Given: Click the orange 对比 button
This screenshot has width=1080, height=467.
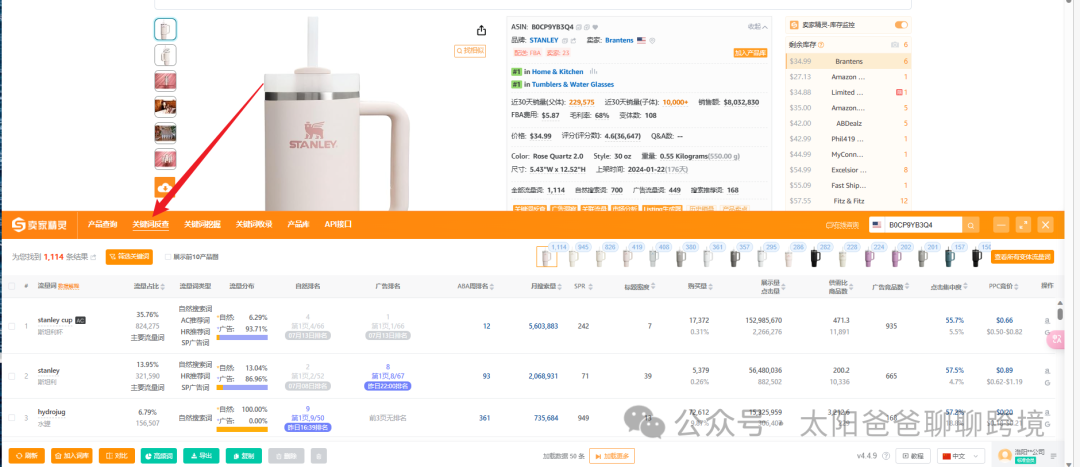Looking at the screenshot, I should tap(116, 456).
